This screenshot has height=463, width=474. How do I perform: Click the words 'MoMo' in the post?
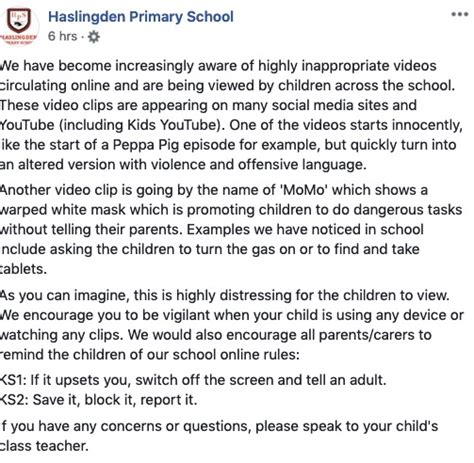pyautogui.click(x=303, y=190)
